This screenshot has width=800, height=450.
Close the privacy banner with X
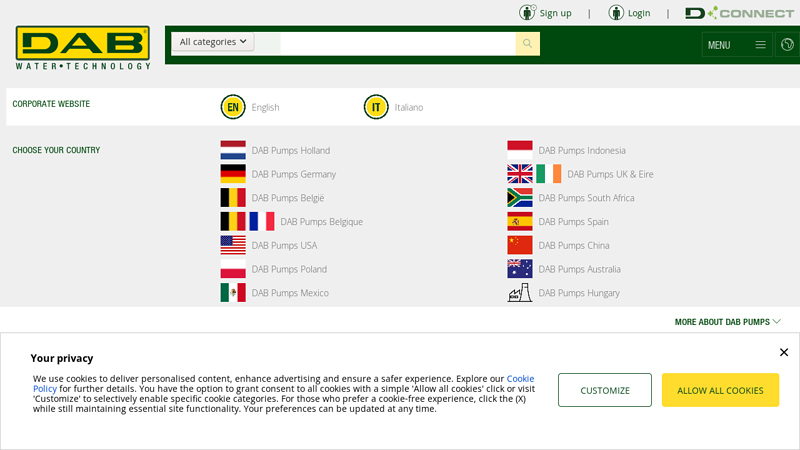tap(784, 352)
